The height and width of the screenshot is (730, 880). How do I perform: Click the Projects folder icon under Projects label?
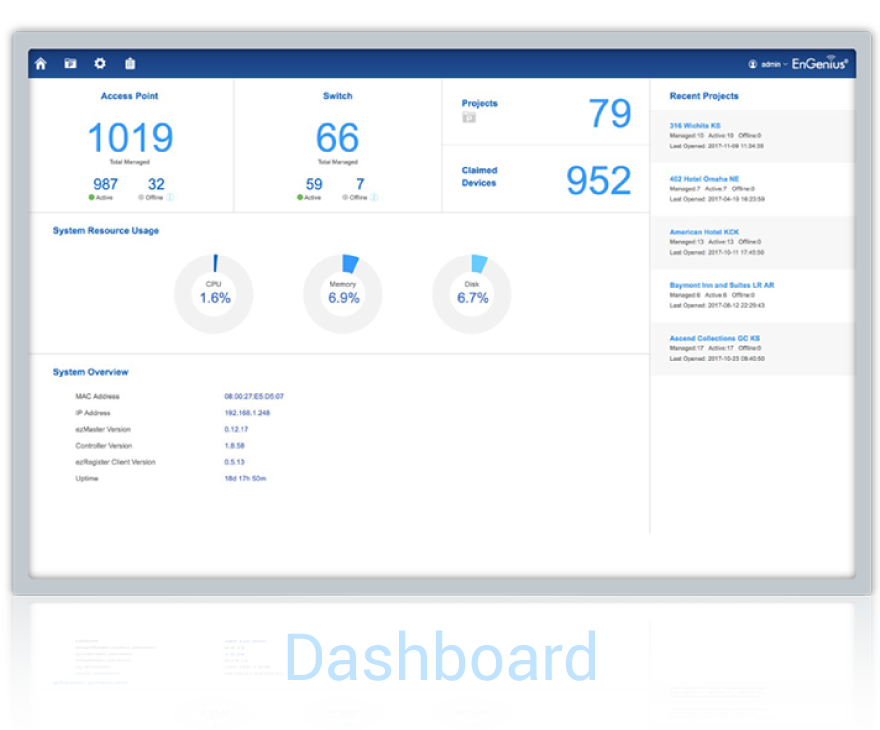(x=469, y=117)
